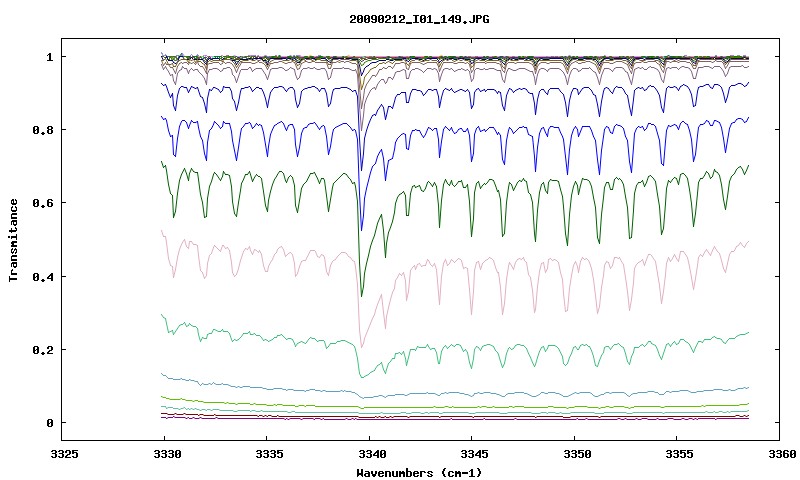This screenshot has height=480, width=800.
Task: Click x-axis tick label 3330
Action: click(167, 454)
